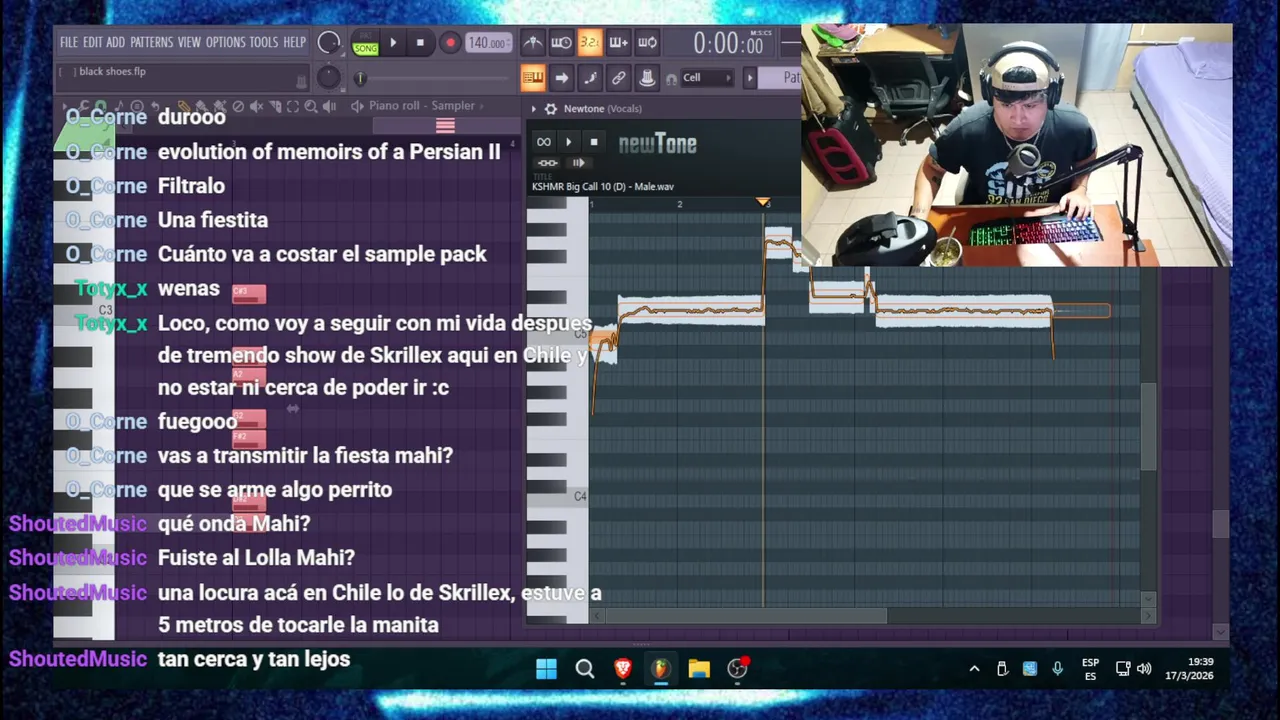This screenshot has height=720, width=1280.
Task: Open the Cell snap dropdown
Action: point(707,78)
